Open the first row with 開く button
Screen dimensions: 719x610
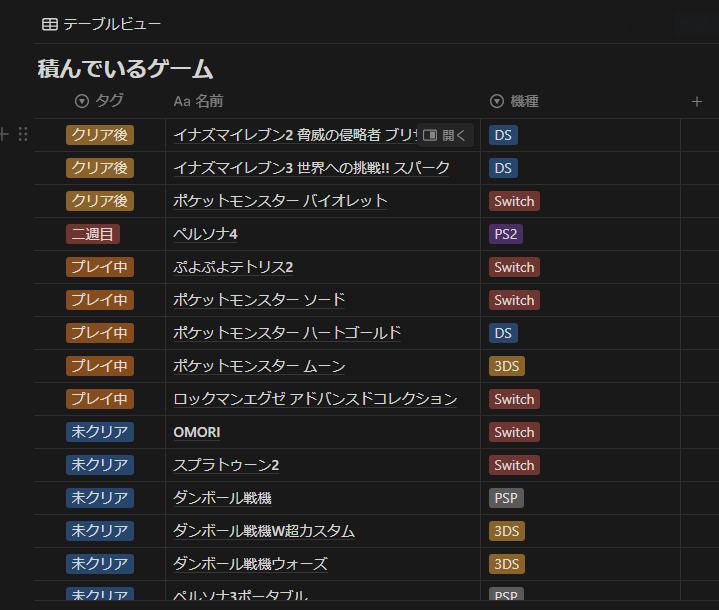(x=444, y=135)
